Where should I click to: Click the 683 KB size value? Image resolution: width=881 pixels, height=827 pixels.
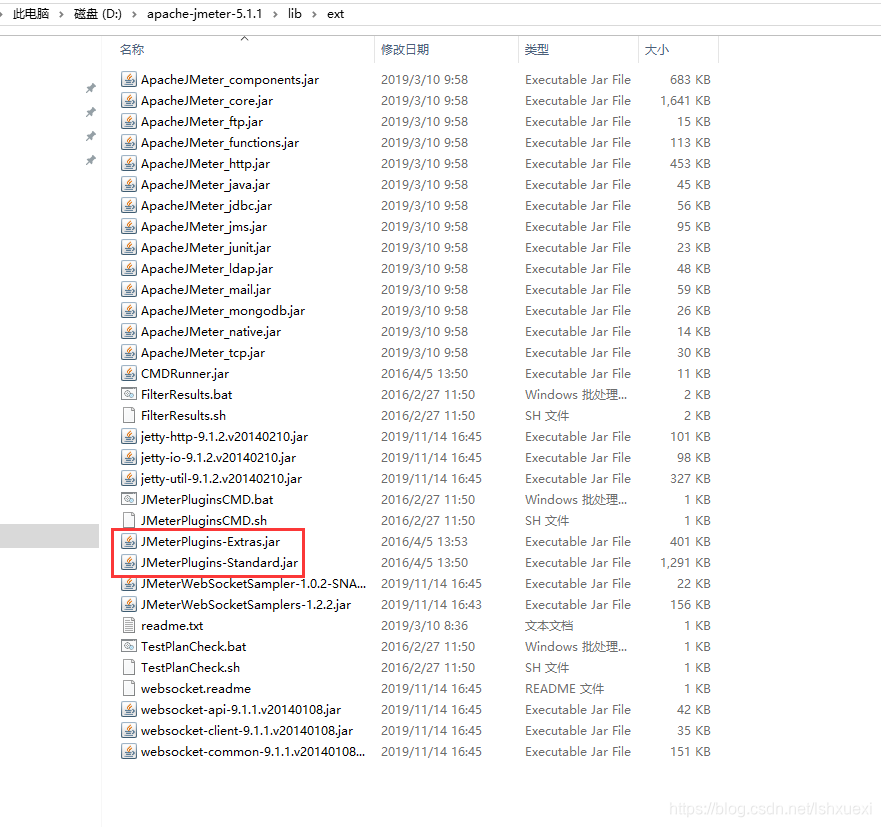point(690,80)
